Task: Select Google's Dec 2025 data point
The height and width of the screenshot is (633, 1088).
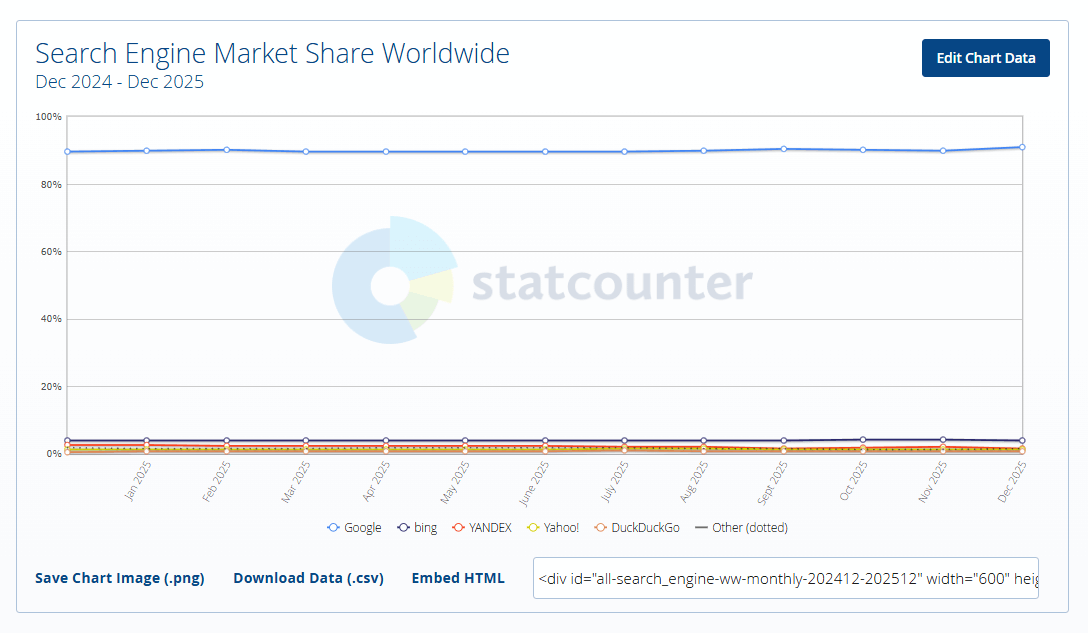Action: pos(1022,147)
